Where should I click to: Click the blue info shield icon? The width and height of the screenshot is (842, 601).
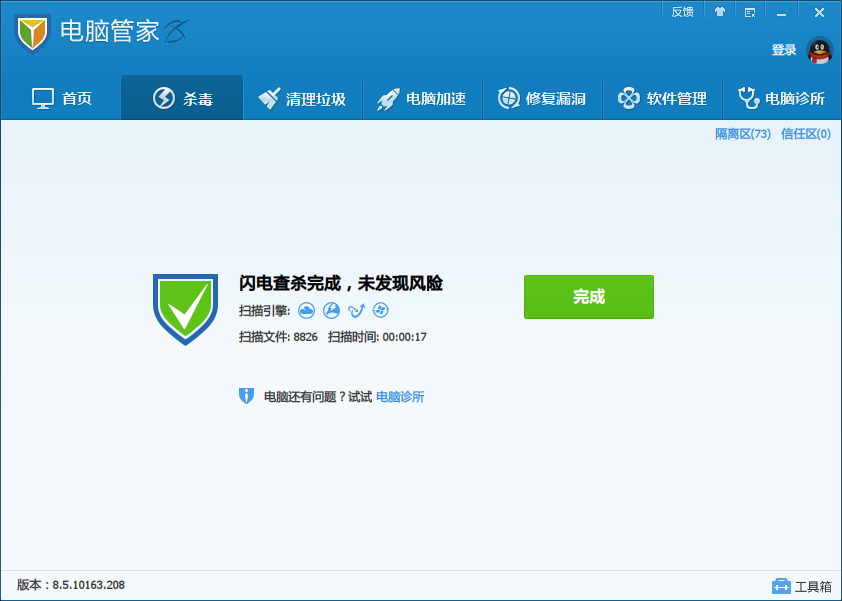point(246,396)
